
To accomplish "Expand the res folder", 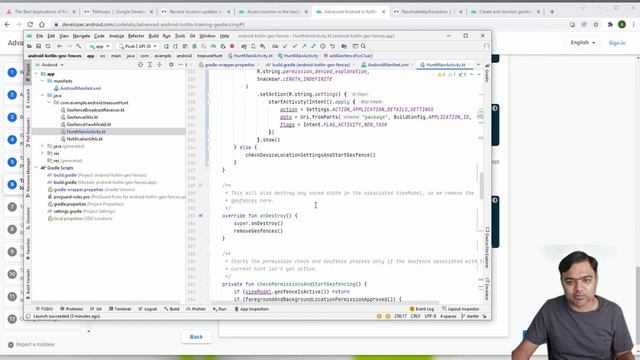I will 42,153.
